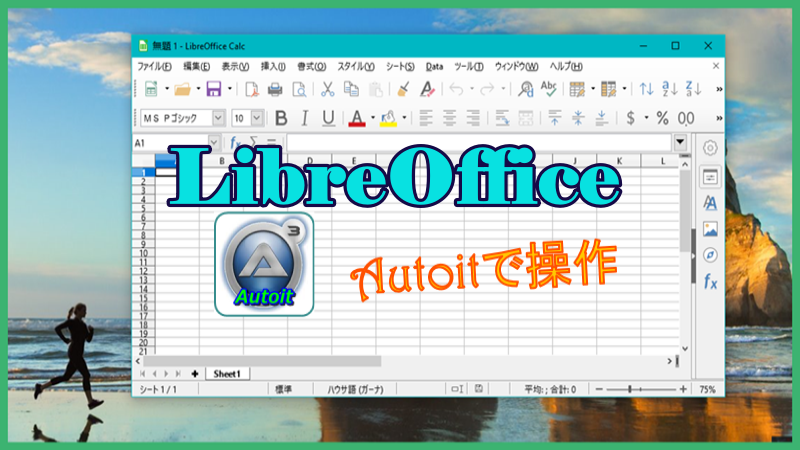
Task: Click the 75% zoom level
Action: coord(707,389)
